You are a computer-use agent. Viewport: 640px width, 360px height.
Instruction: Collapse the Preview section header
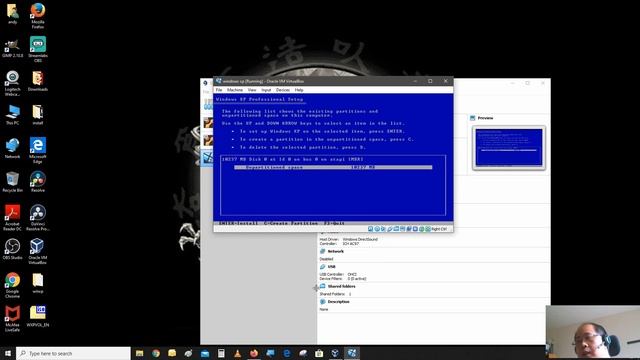tap(485, 118)
